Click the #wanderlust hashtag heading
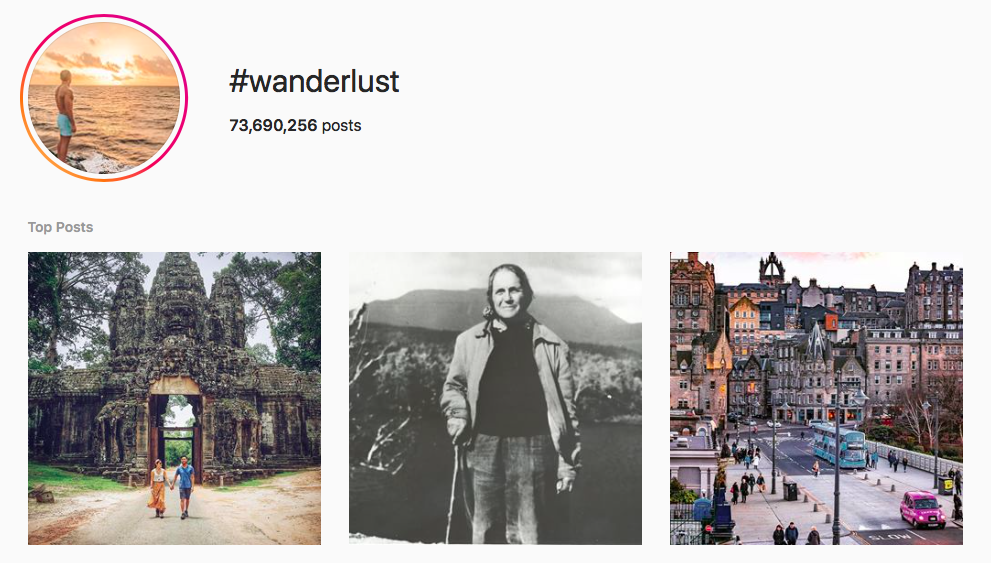Image resolution: width=991 pixels, height=563 pixels. pyautogui.click(x=314, y=82)
